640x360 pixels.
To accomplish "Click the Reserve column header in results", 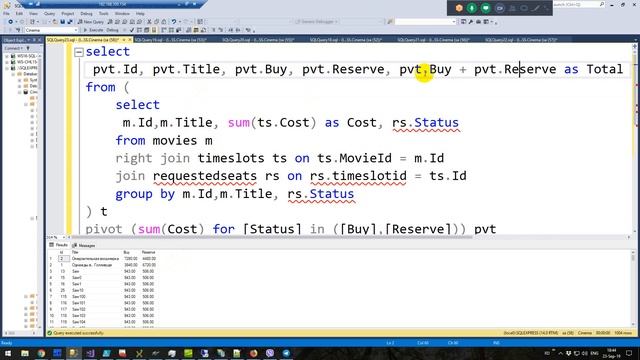I will pyautogui.click(x=149, y=252).
